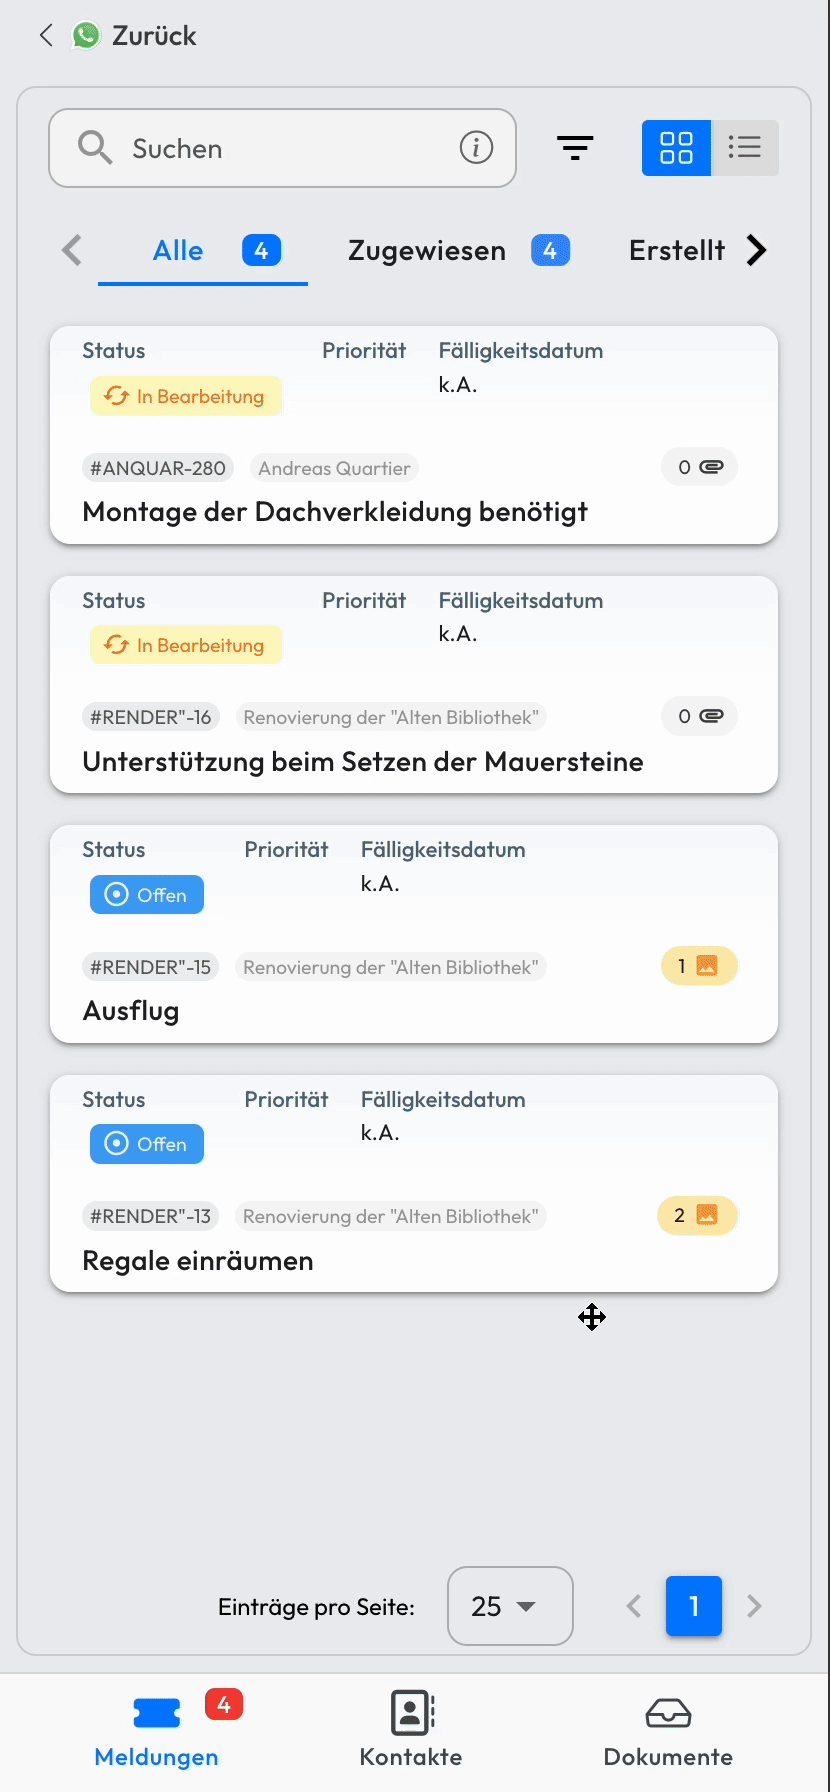The height and width of the screenshot is (1792, 830).
Task: Click the WhatsApp icon in header
Action: tap(86, 36)
